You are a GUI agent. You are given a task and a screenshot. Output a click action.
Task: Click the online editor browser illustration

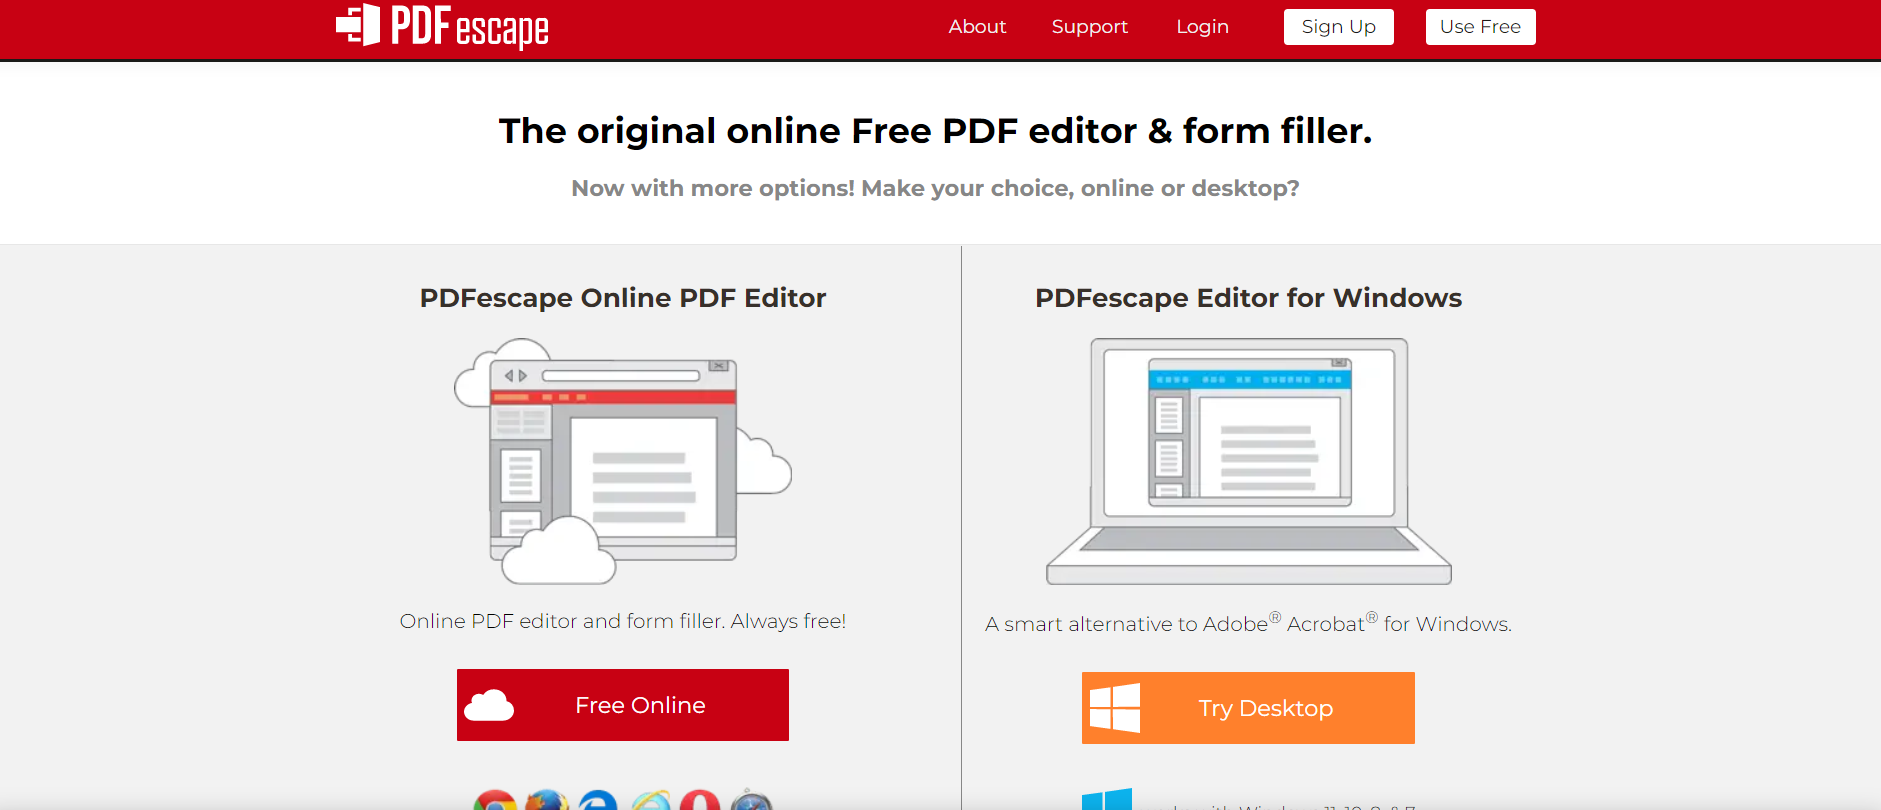pos(623,461)
